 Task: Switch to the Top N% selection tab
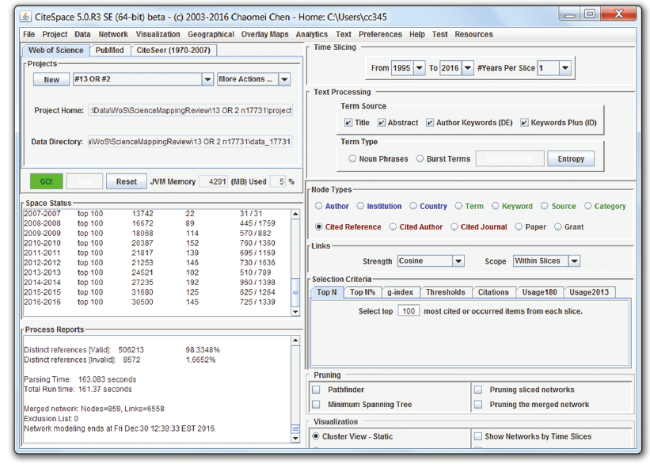point(362,292)
